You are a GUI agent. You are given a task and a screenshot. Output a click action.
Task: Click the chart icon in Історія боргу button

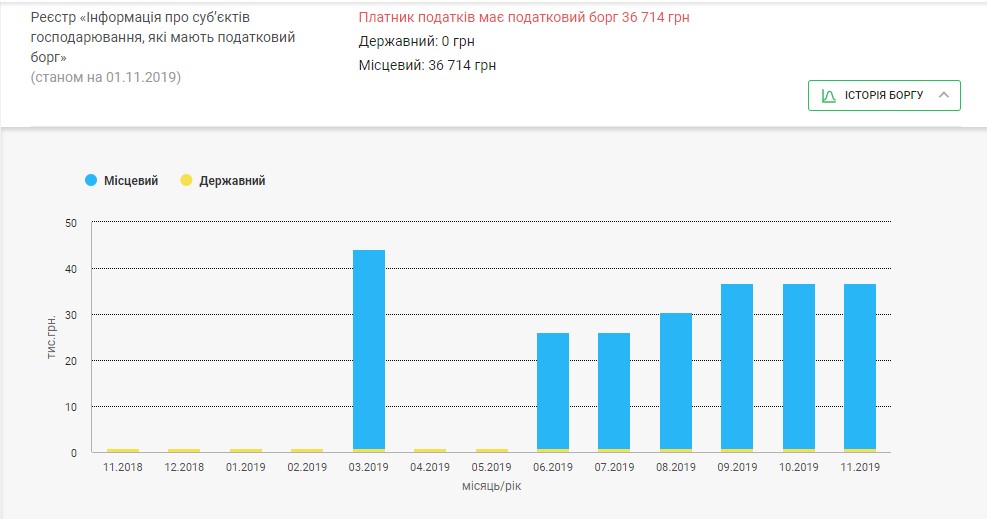tap(828, 96)
